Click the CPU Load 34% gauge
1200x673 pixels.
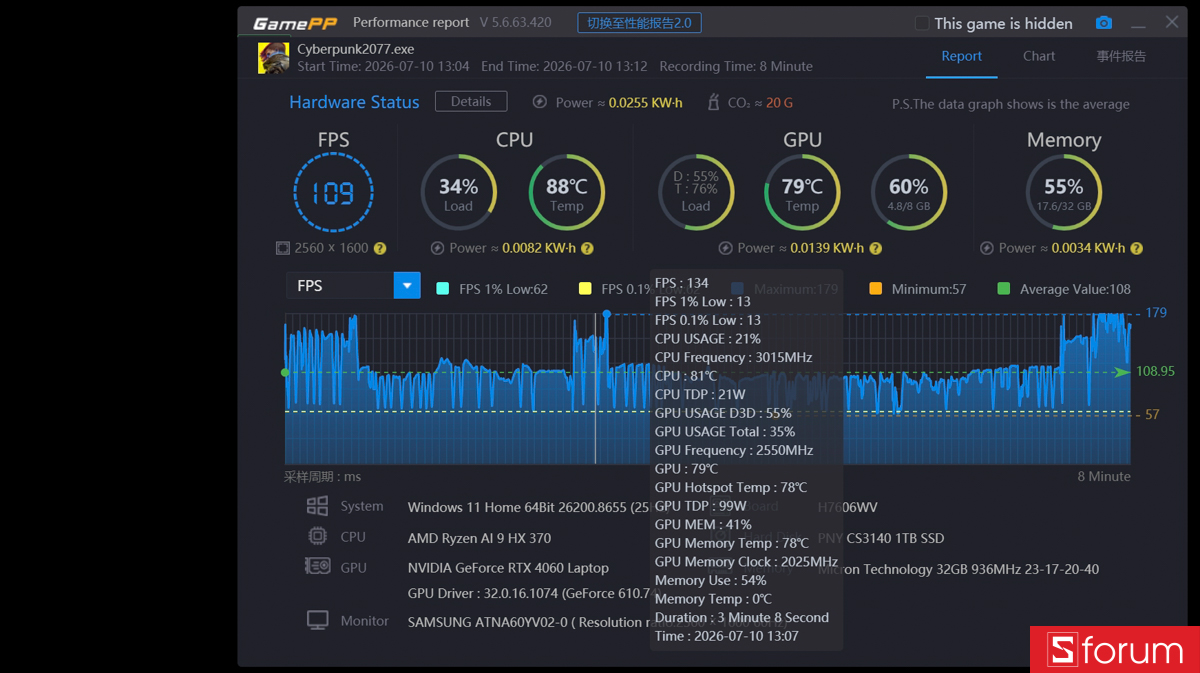point(458,193)
